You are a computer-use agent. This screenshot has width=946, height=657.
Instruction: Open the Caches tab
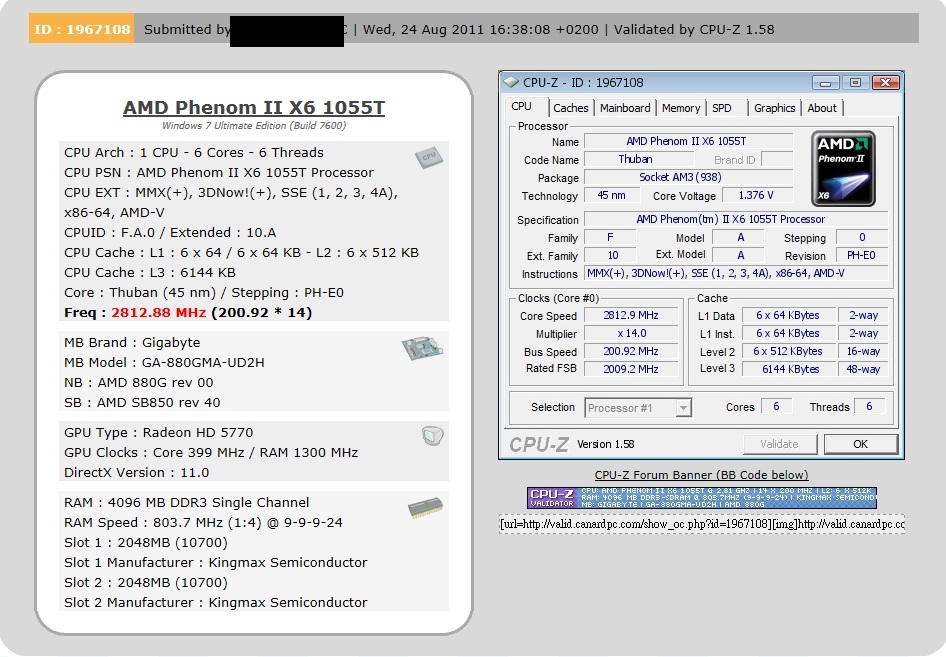click(570, 108)
